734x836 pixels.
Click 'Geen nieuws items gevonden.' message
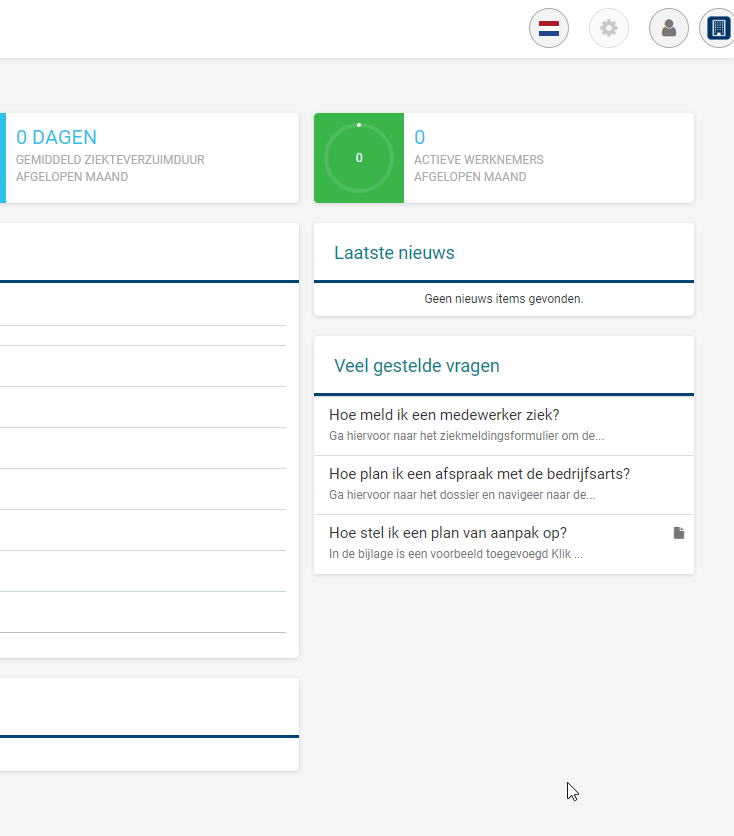(504, 299)
